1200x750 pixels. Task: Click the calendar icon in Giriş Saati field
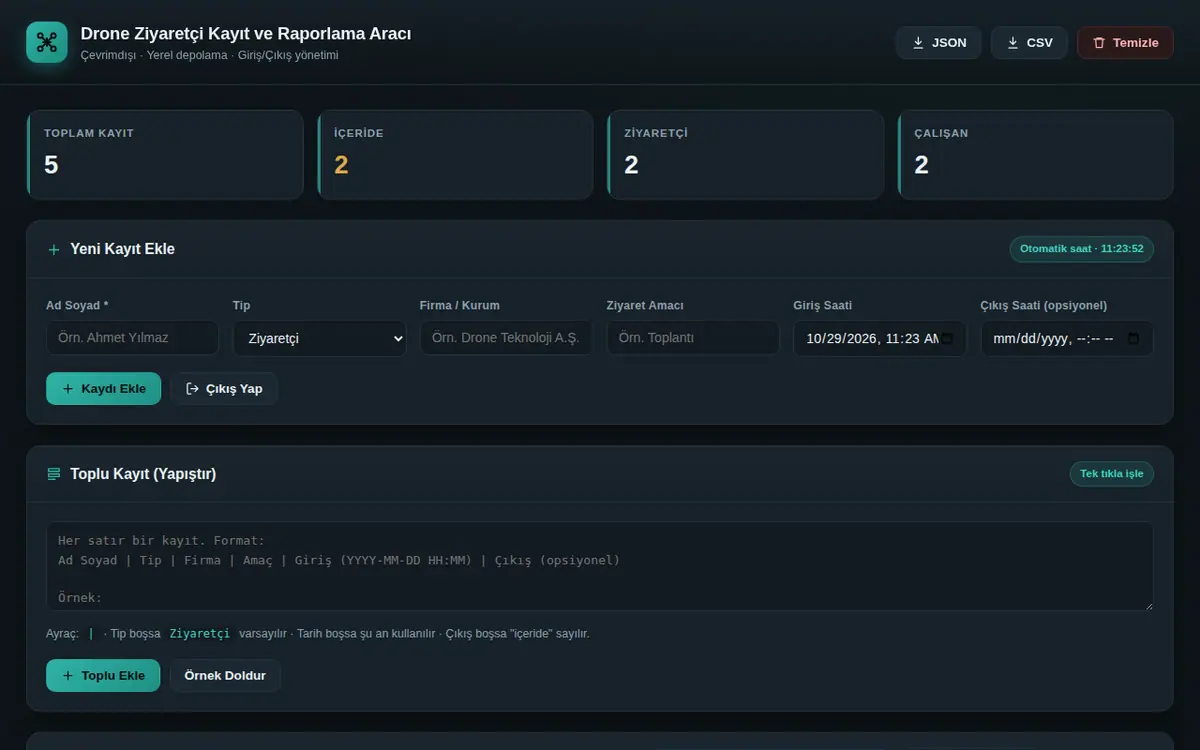click(x=947, y=338)
